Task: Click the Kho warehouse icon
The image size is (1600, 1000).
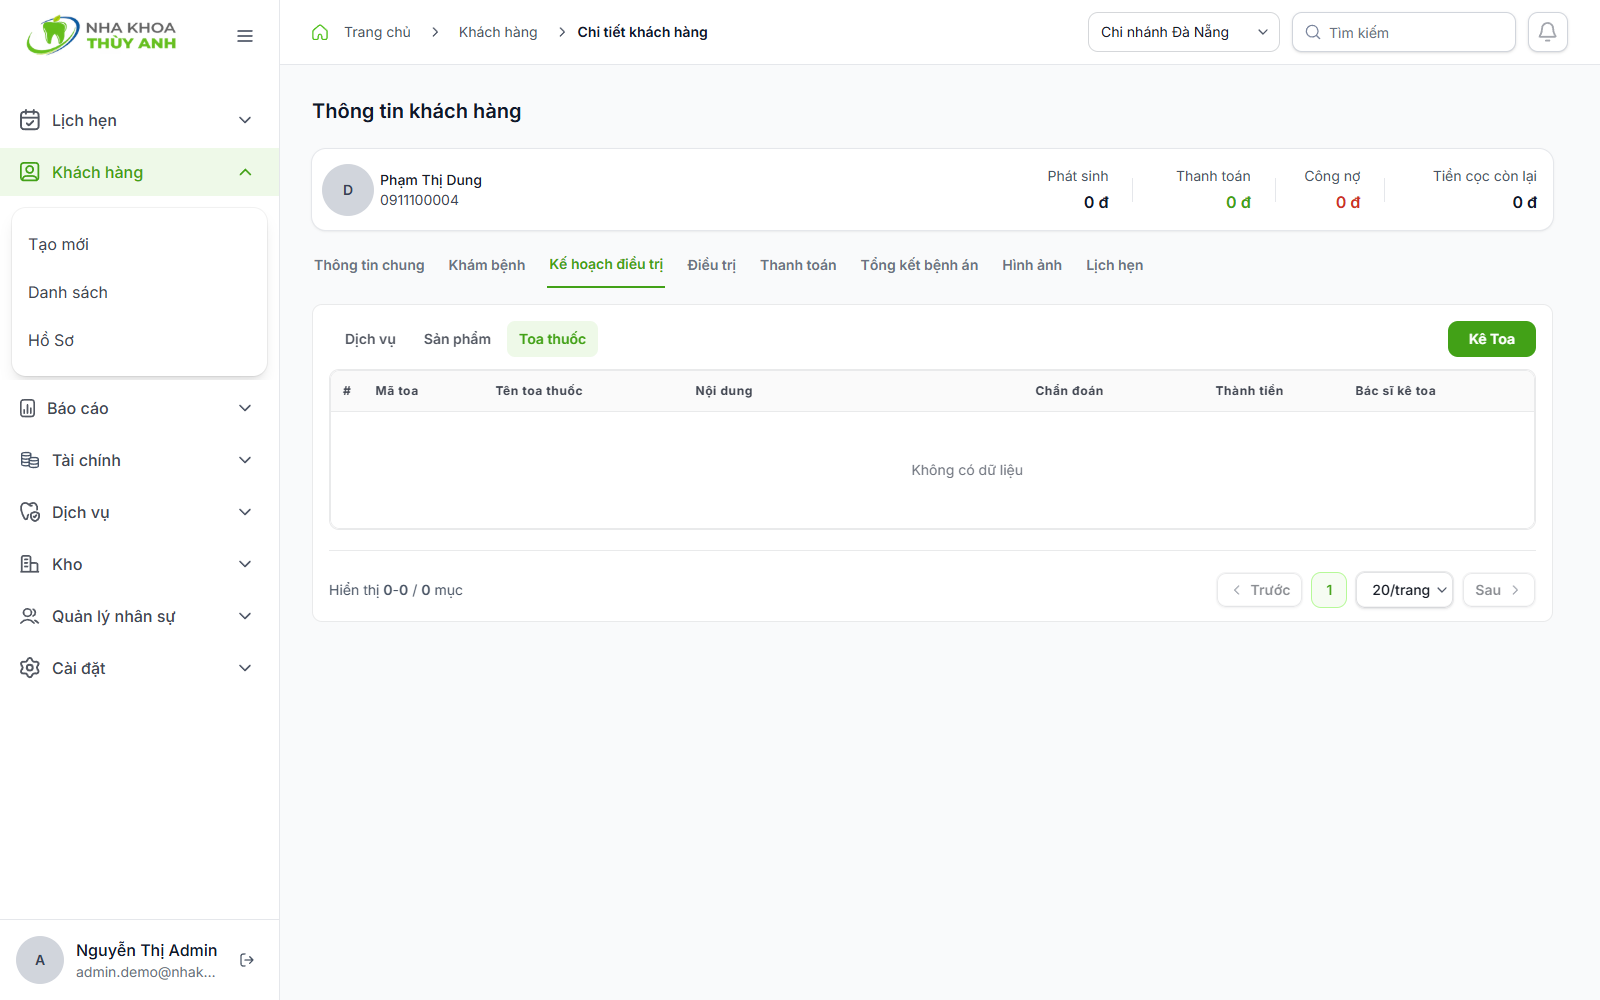Action: coord(30,564)
